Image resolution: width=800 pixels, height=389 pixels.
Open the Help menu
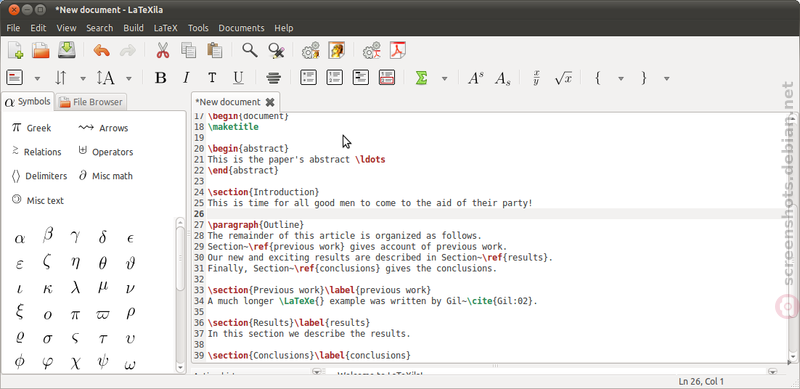pyautogui.click(x=284, y=28)
